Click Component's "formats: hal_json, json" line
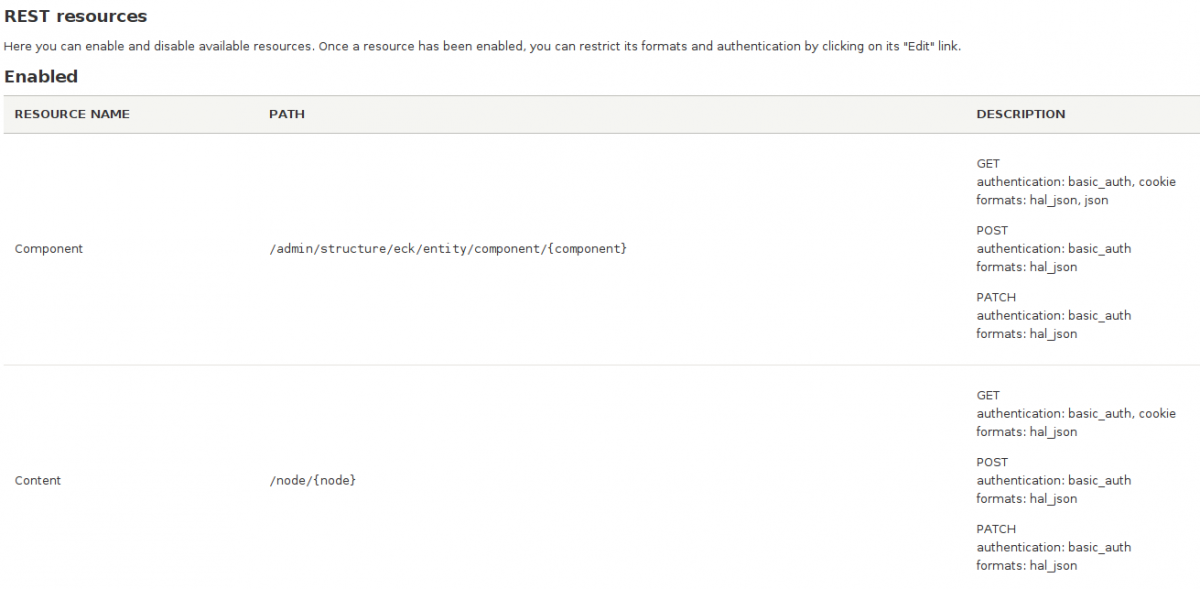1200x589 pixels. tap(1042, 200)
